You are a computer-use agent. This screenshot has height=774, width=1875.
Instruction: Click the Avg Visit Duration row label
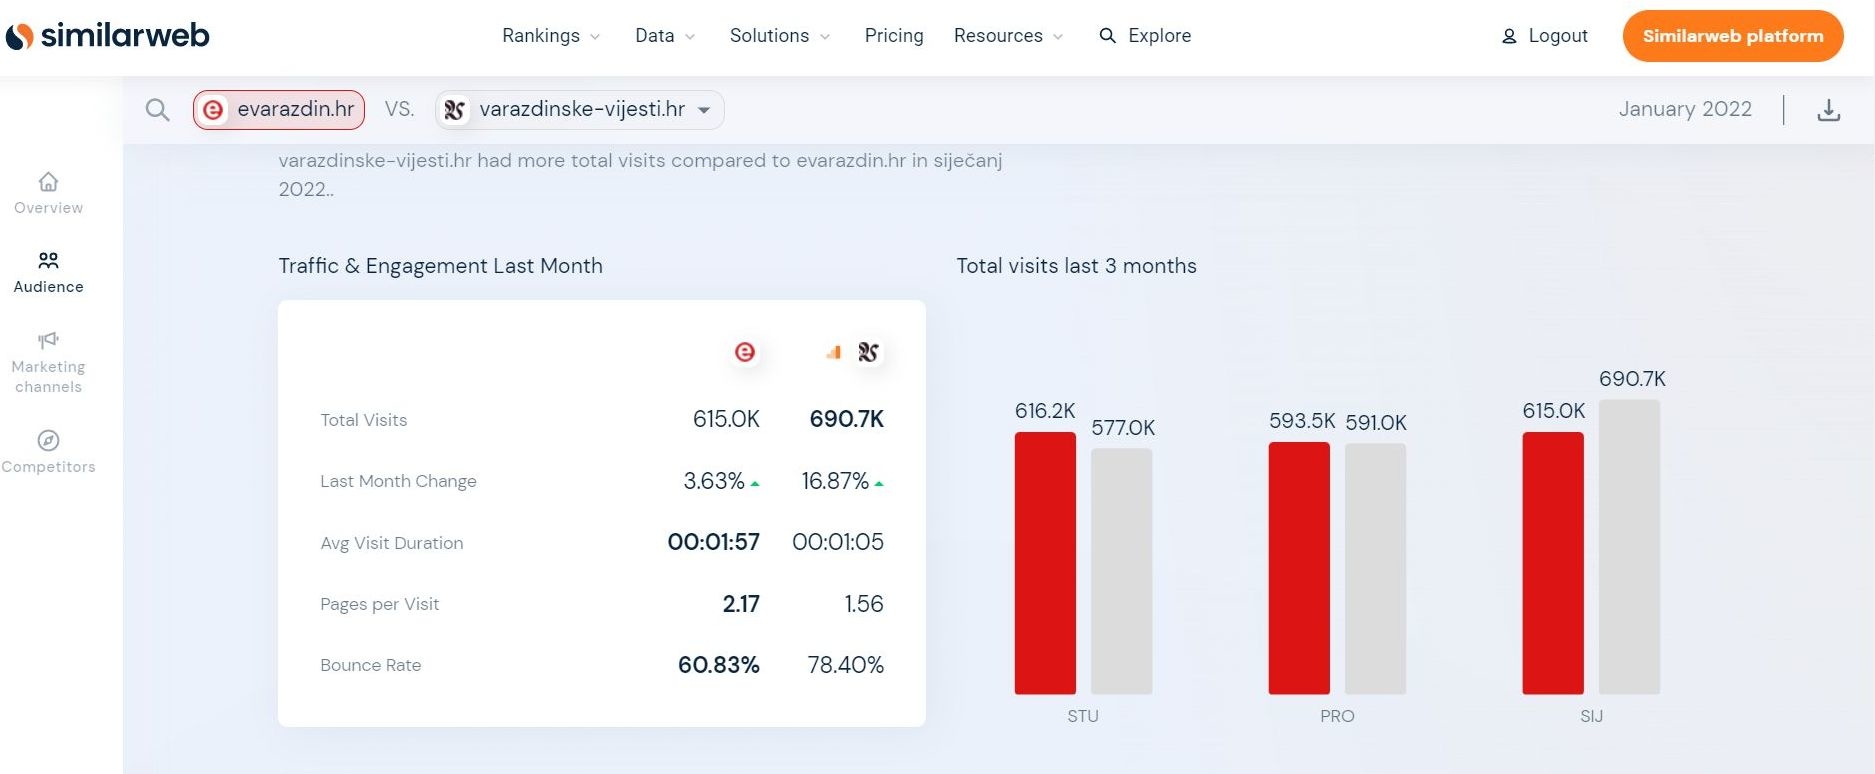[392, 543]
